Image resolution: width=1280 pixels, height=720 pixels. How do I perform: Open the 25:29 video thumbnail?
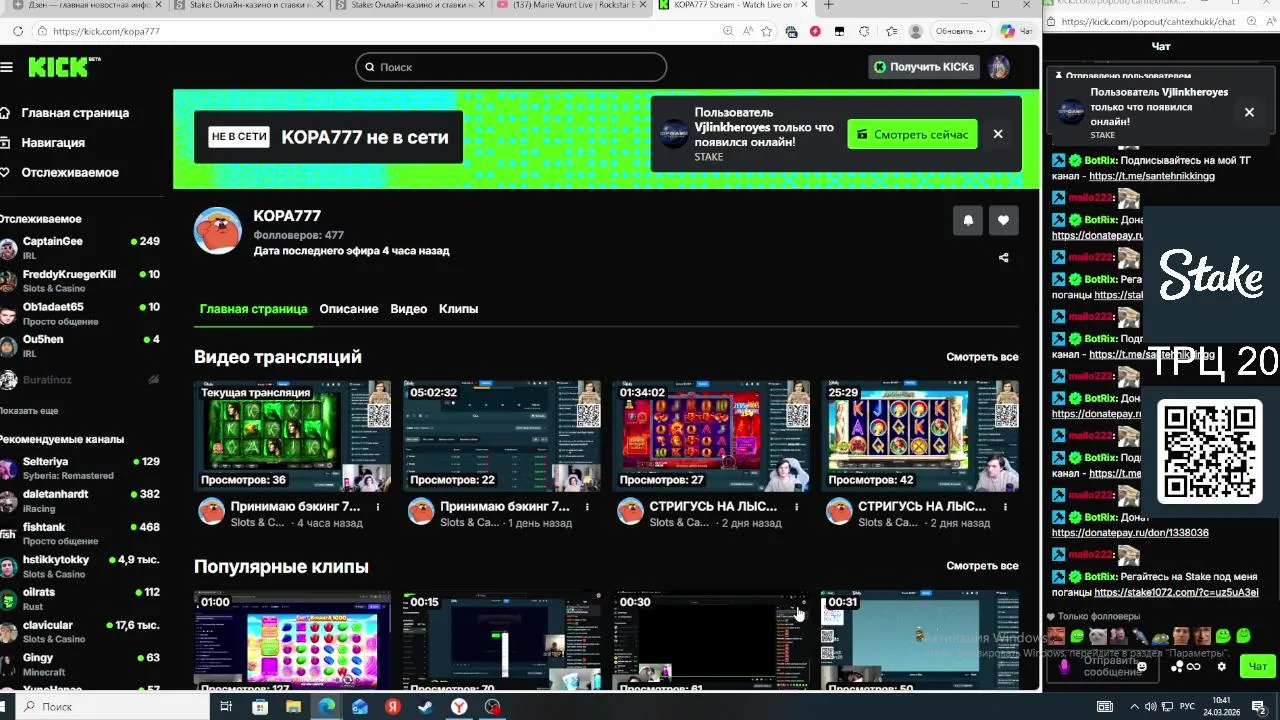(x=920, y=435)
